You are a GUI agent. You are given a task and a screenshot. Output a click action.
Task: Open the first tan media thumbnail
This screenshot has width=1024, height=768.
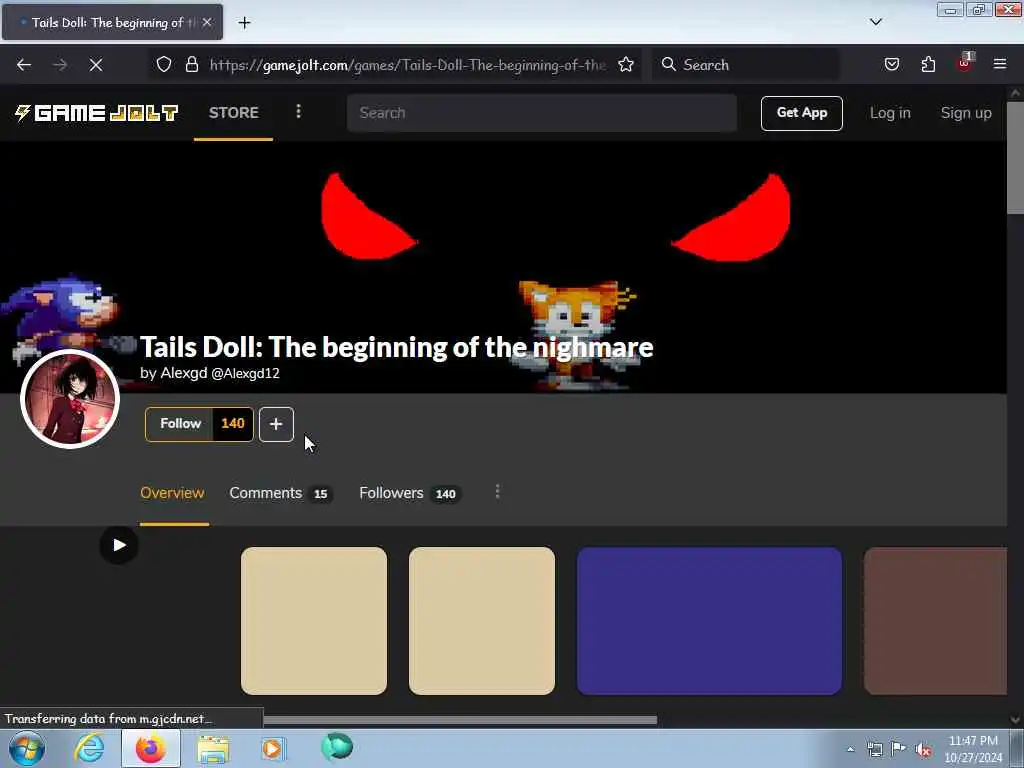(x=314, y=621)
